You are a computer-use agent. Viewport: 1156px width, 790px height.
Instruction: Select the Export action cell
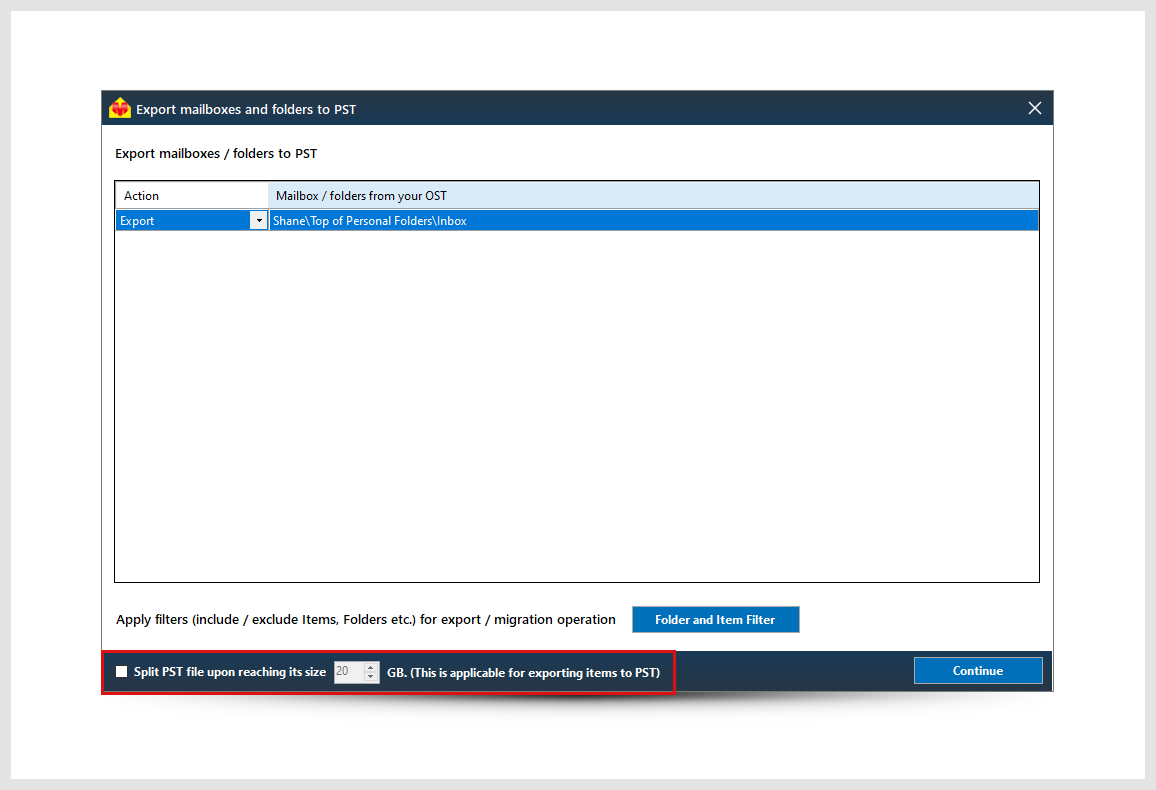[x=182, y=221]
